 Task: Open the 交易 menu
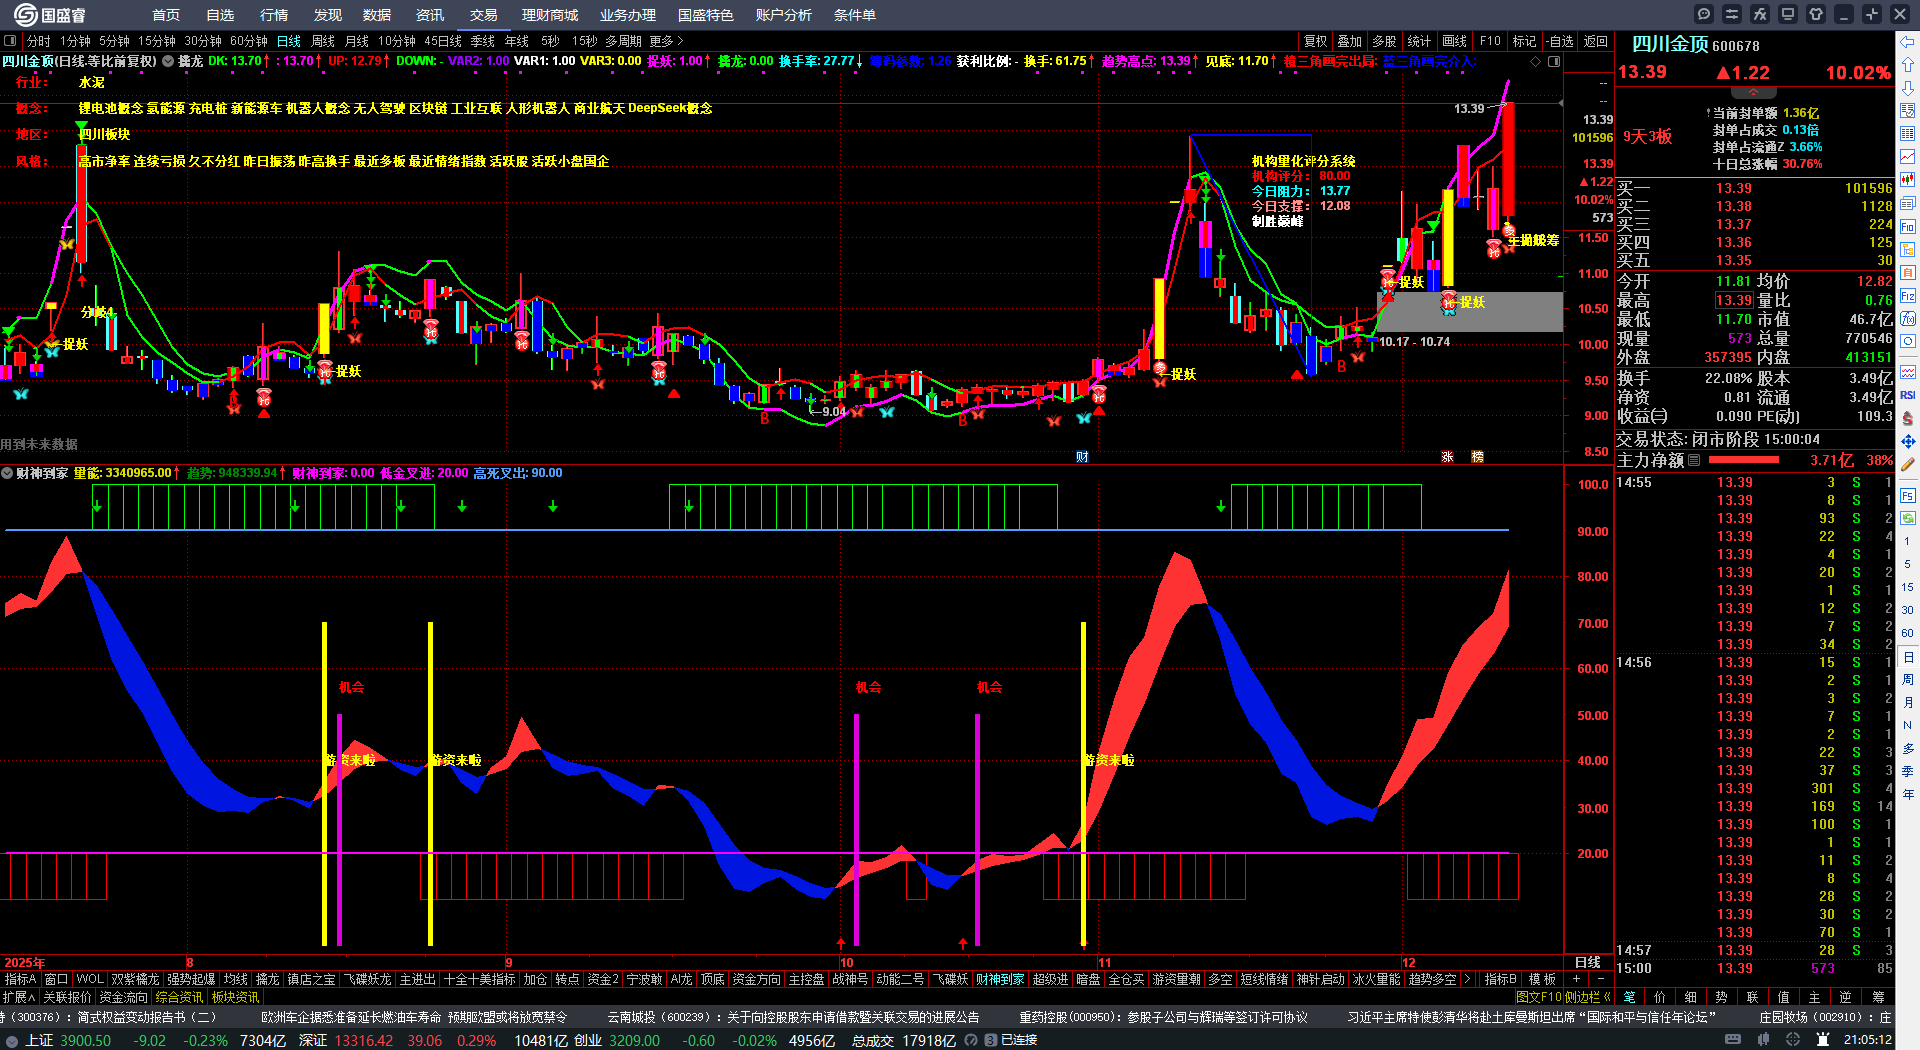(484, 15)
